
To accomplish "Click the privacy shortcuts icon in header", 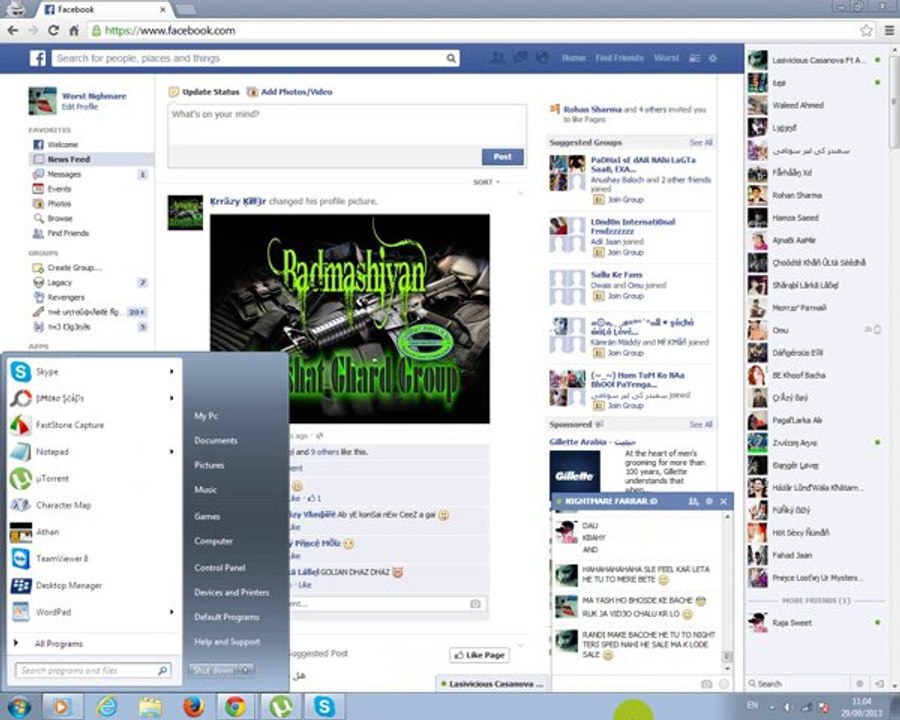I will point(695,58).
